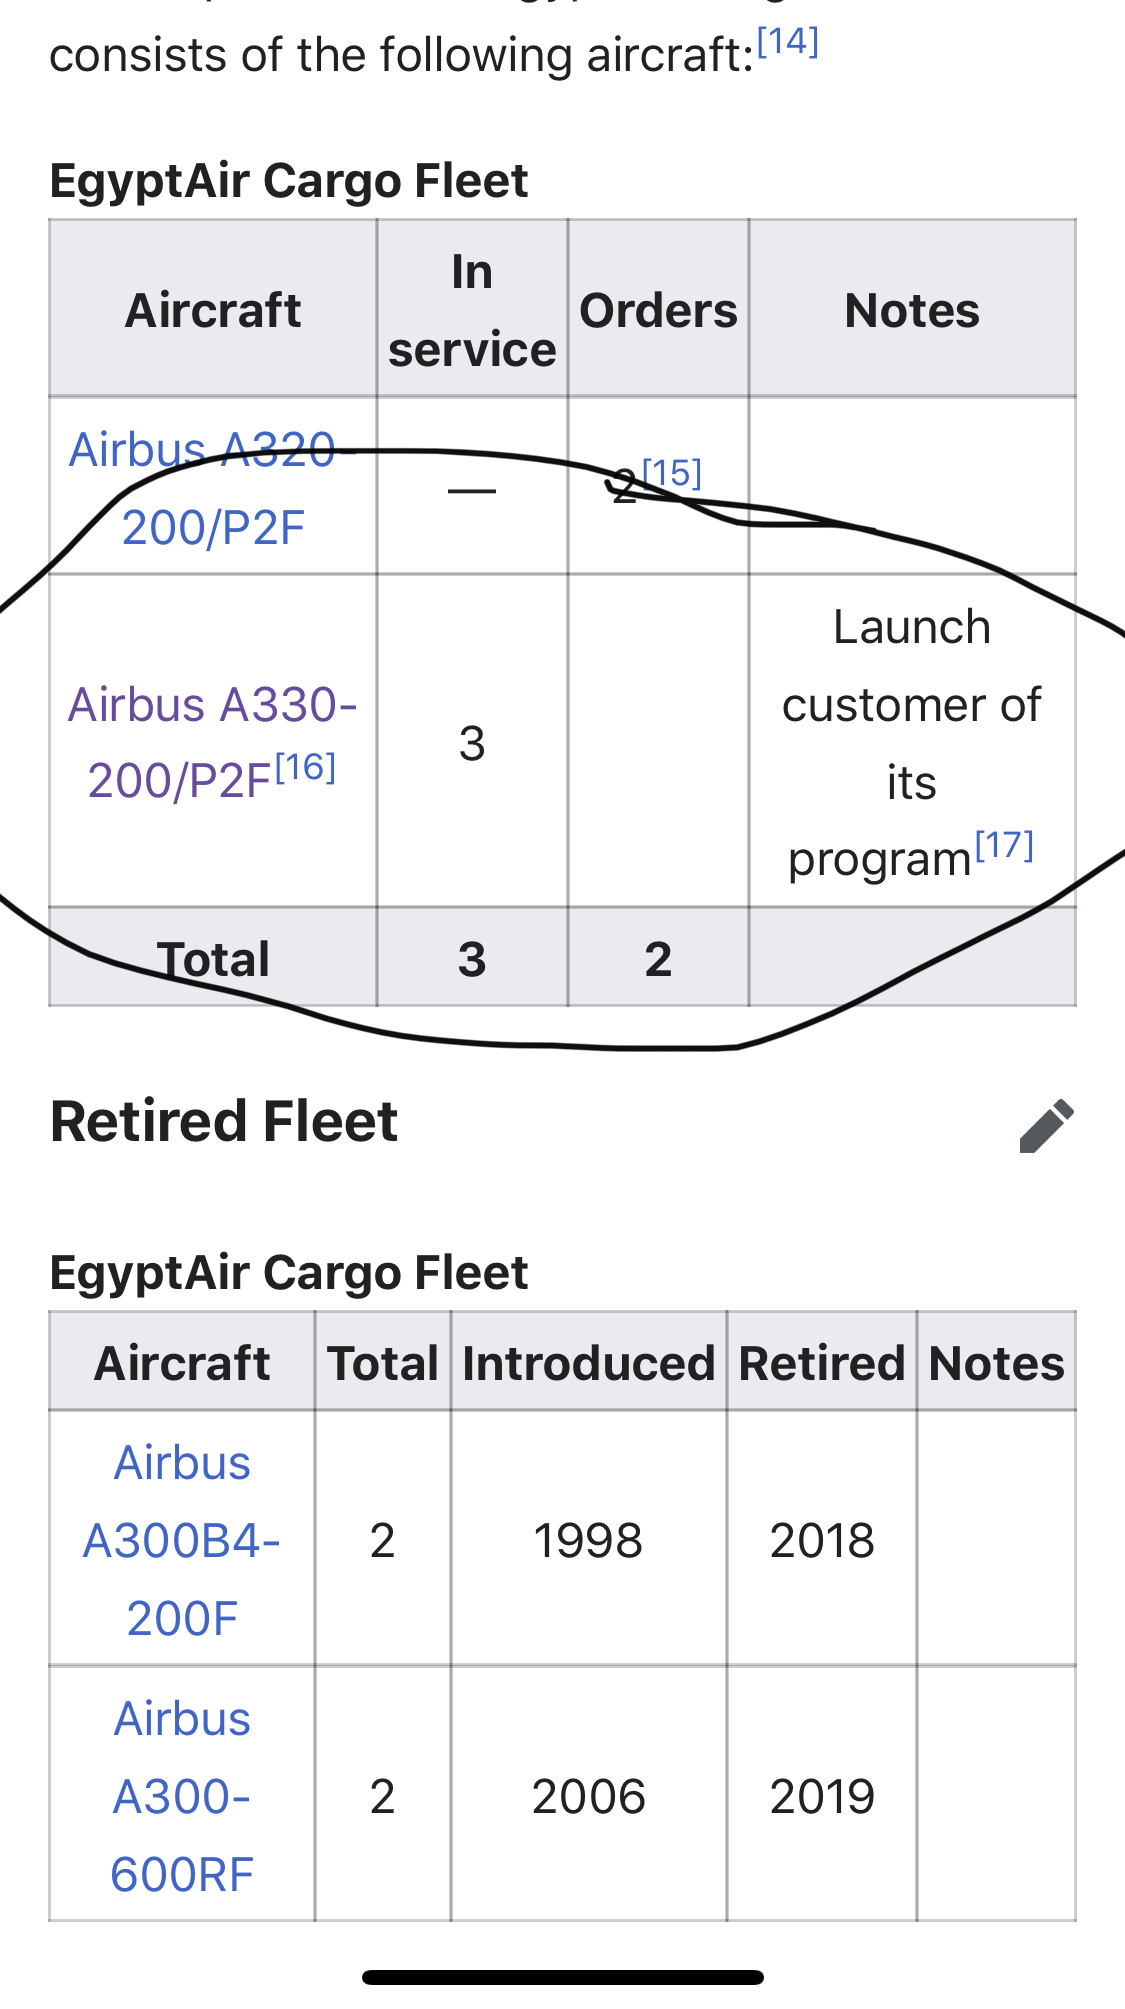Tap the iOS home indicator bar
This screenshot has width=1125, height=2009.
tap(563, 1977)
